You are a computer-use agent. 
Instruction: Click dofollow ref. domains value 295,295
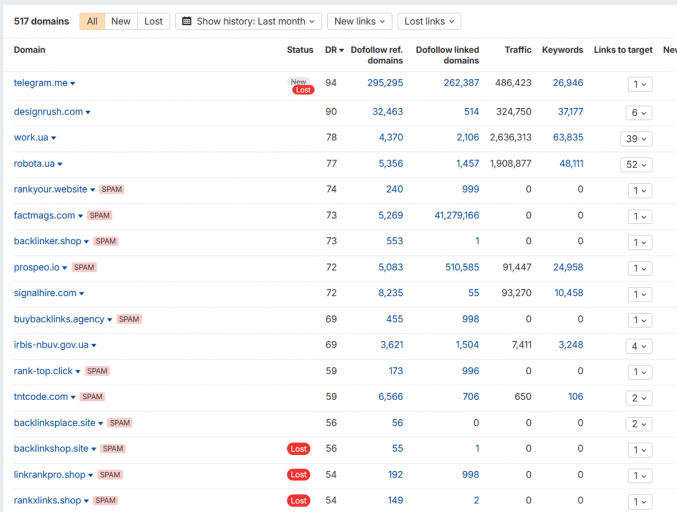click(385, 82)
